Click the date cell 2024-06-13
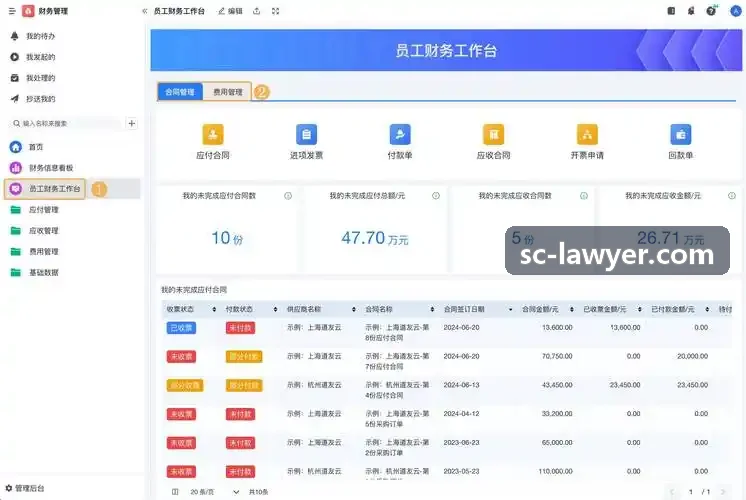The width and height of the screenshot is (746, 500). [x=461, y=385]
